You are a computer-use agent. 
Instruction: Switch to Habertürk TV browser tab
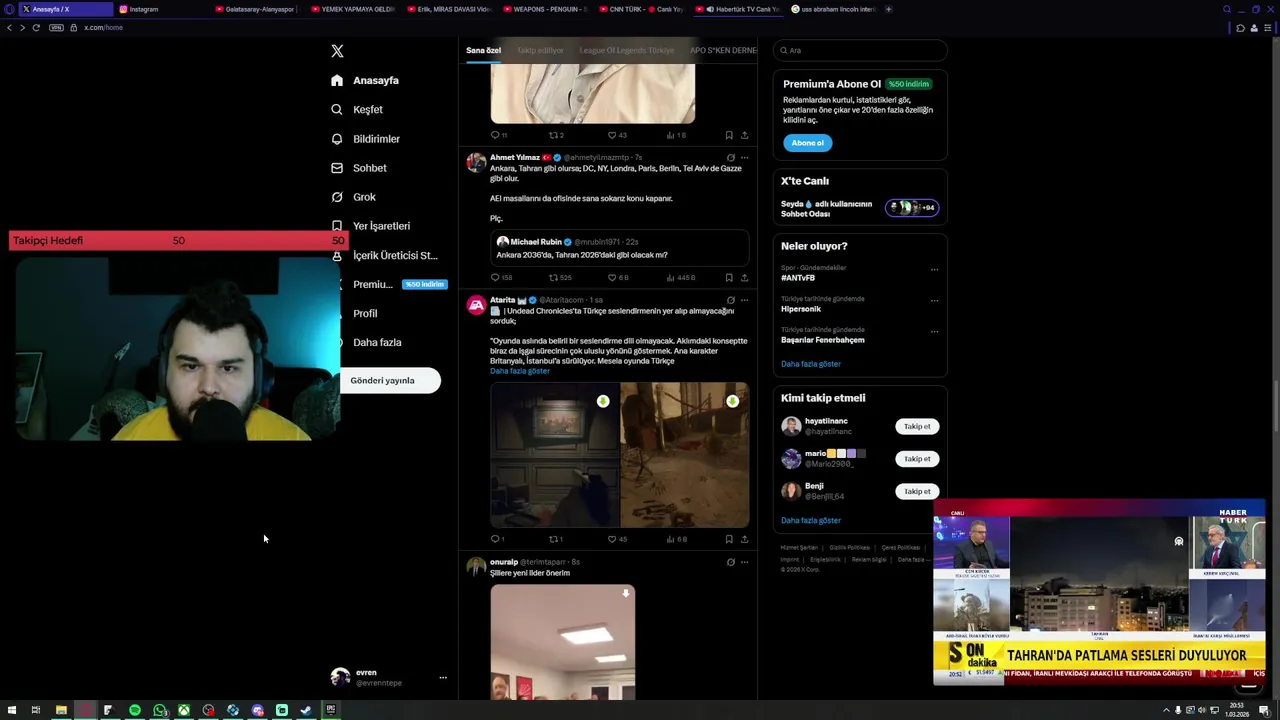click(737, 9)
